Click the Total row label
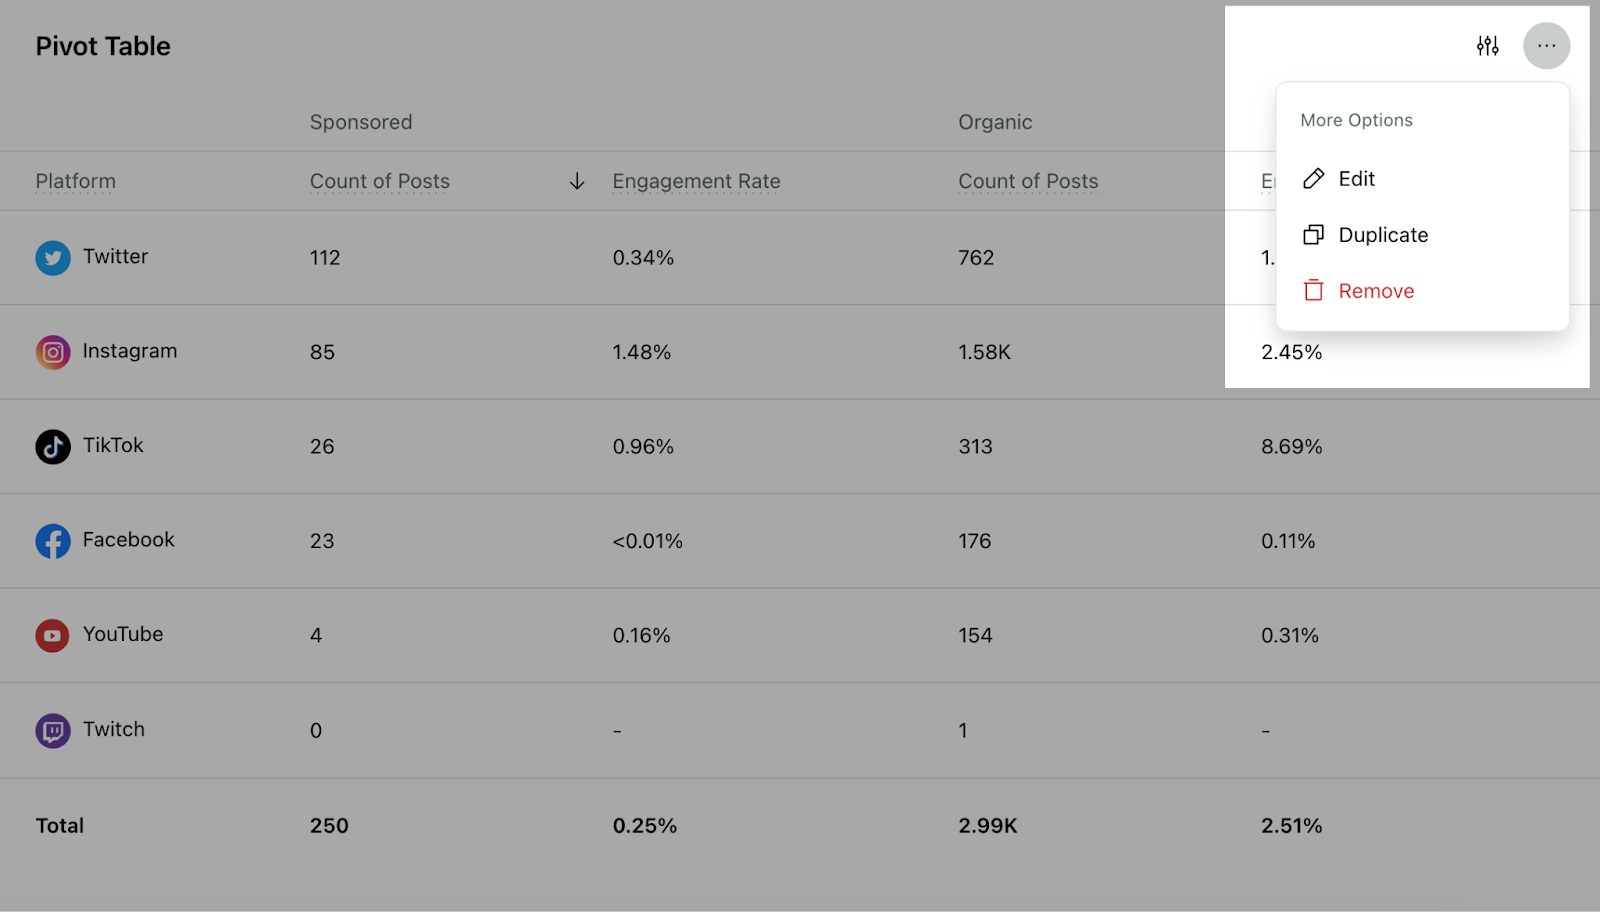This screenshot has width=1600, height=912. tap(60, 826)
